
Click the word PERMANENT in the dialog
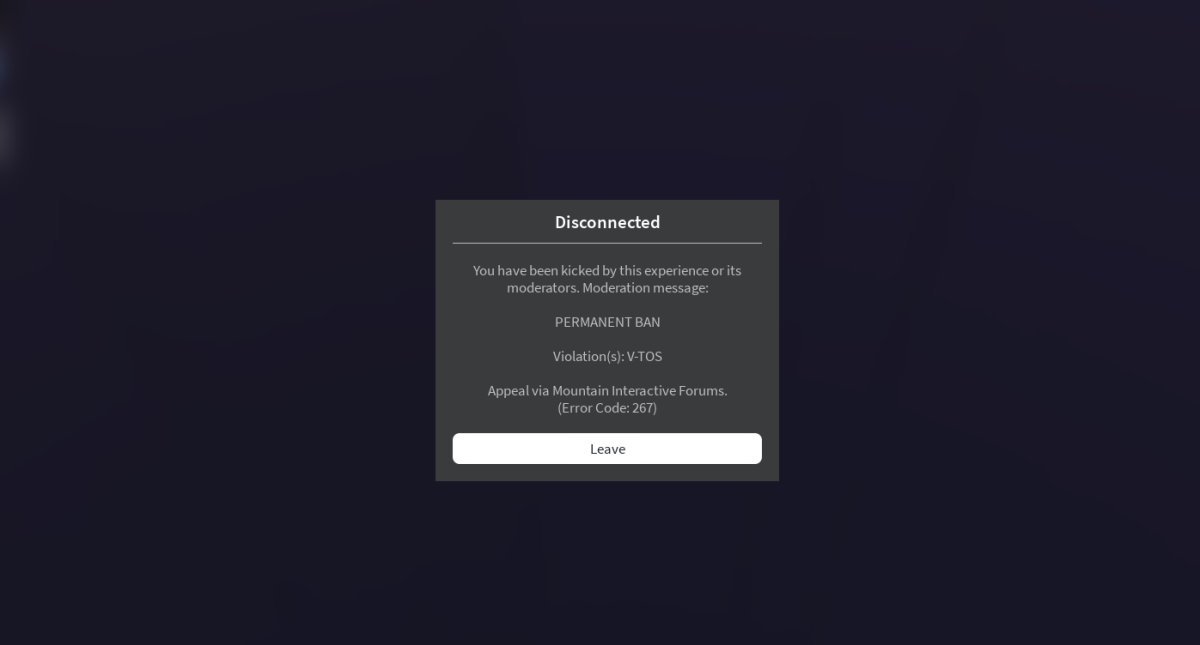point(593,322)
